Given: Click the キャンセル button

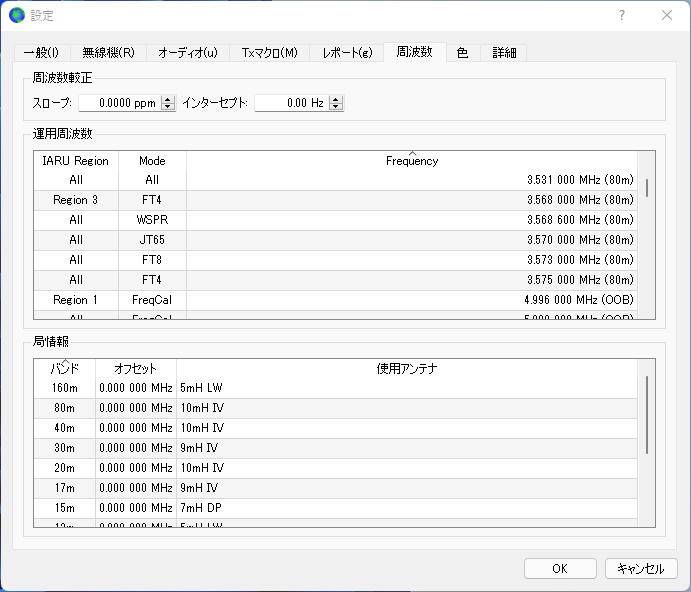Looking at the screenshot, I should pyautogui.click(x=641, y=569).
